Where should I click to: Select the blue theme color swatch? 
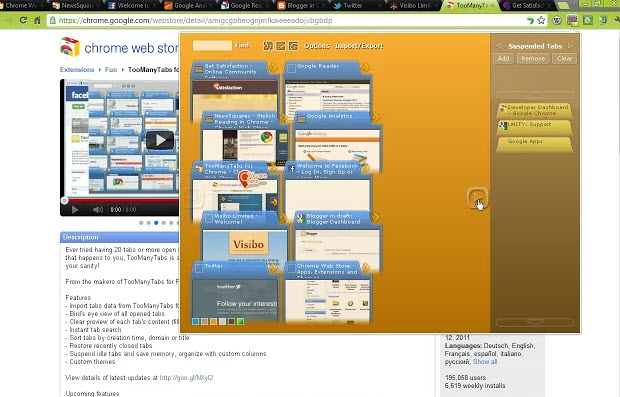(195, 321)
